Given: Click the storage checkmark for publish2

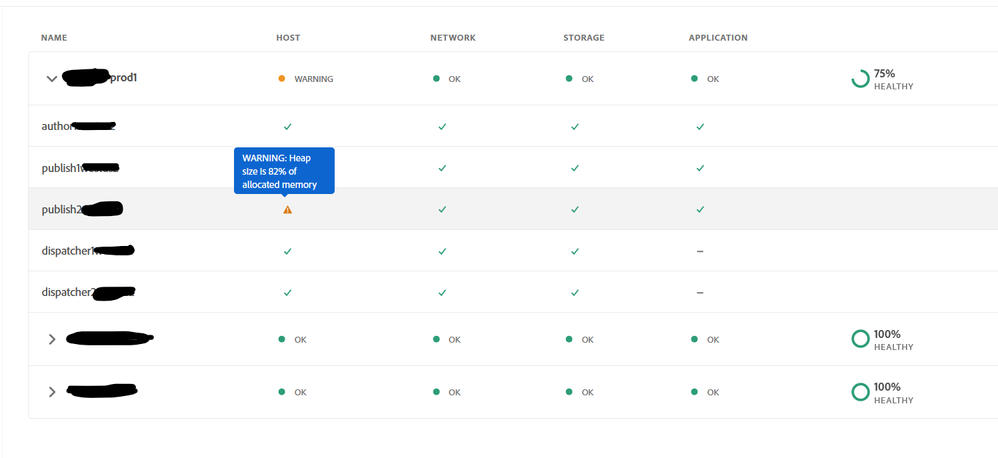Looking at the screenshot, I should click(x=575, y=210).
